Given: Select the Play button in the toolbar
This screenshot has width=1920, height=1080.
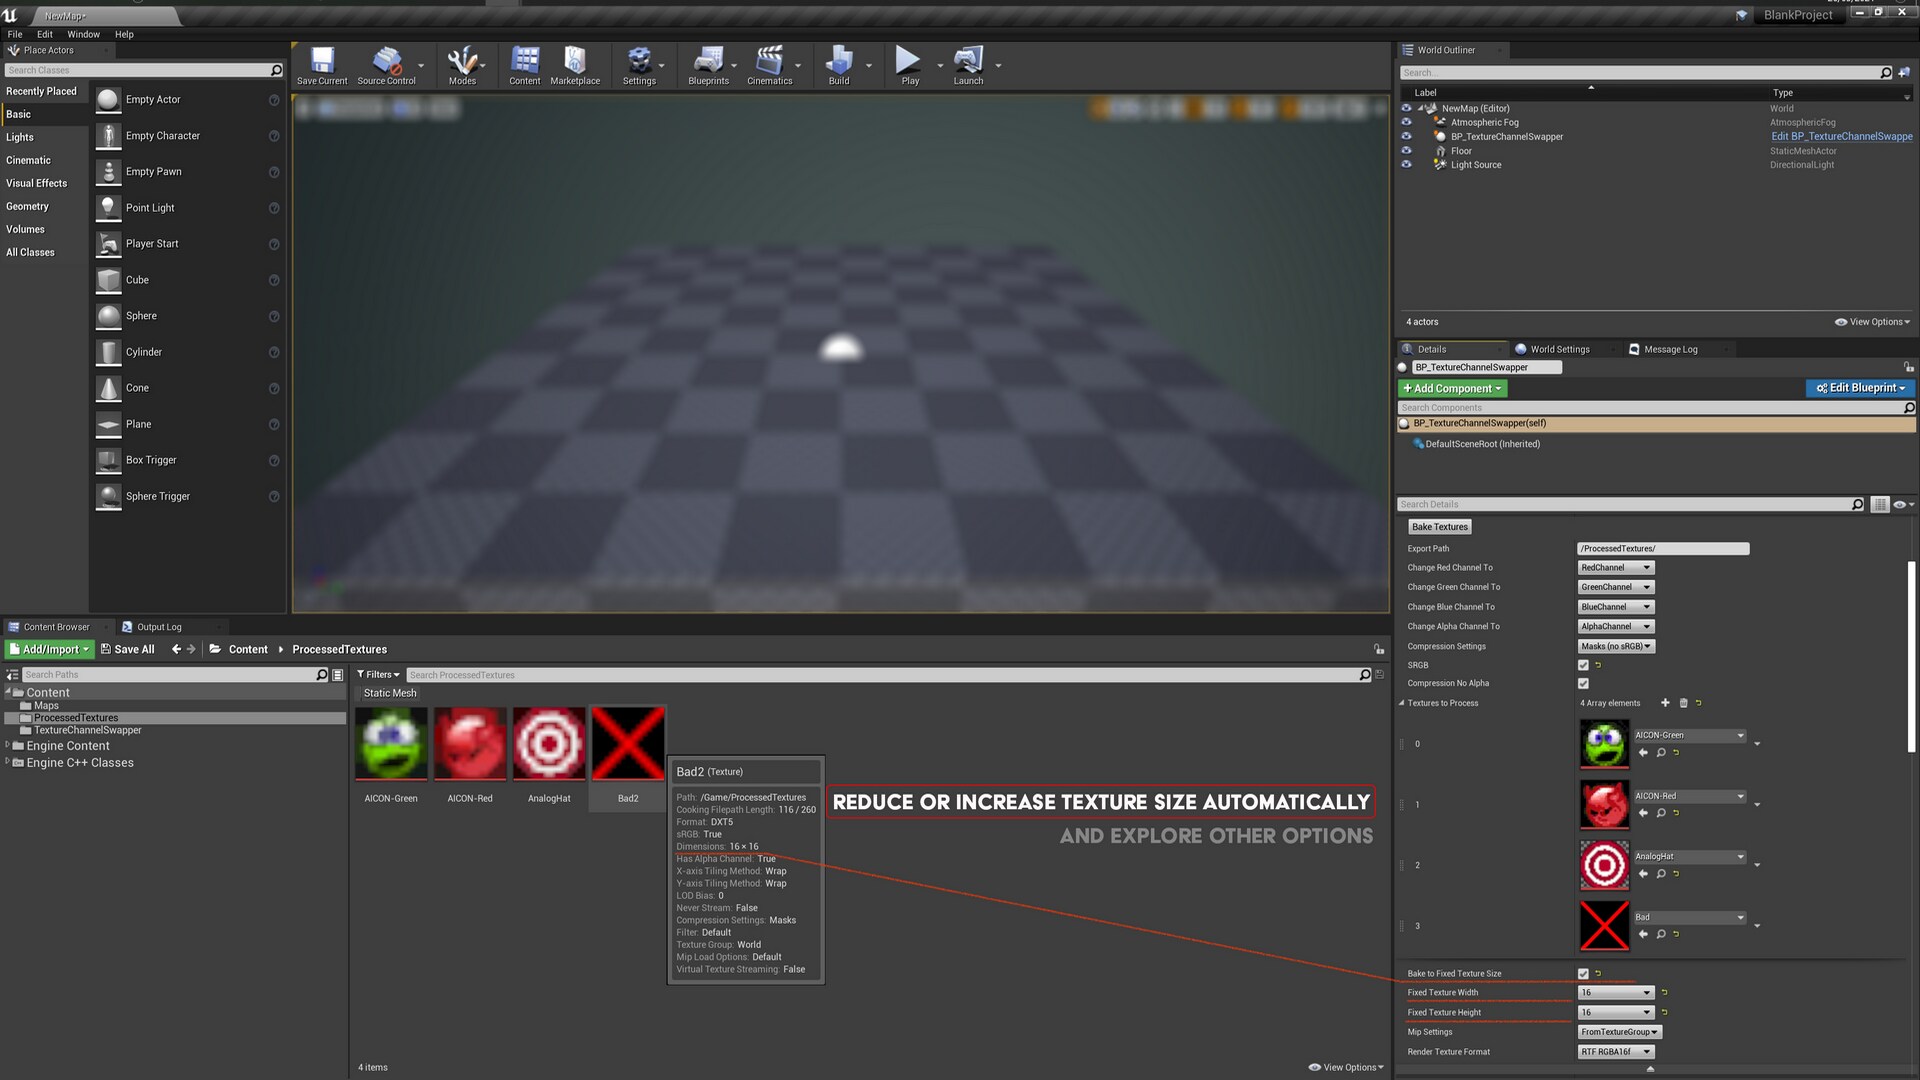Looking at the screenshot, I should pyautogui.click(x=908, y=62).
